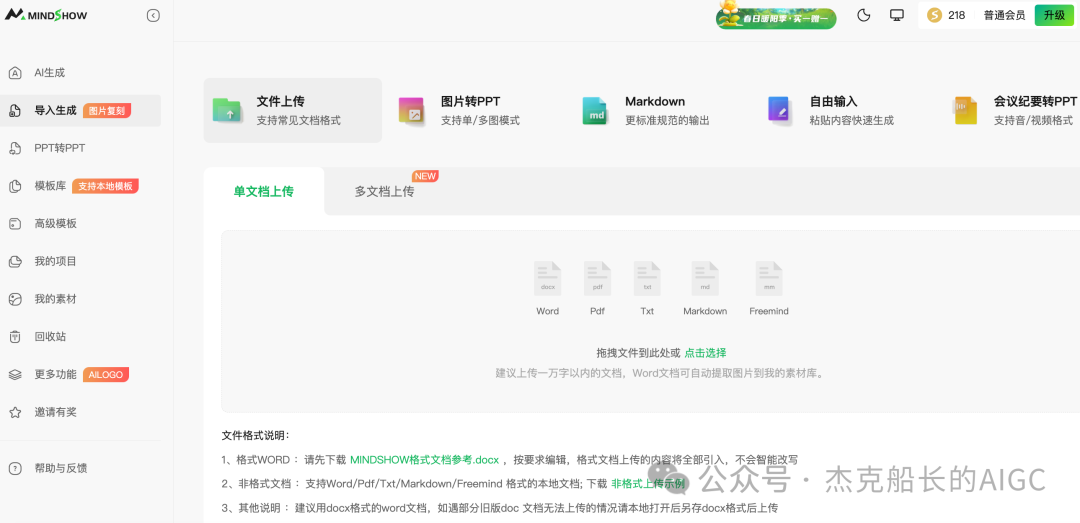Click the 自由输入 pencil icon
The image size is (1080, 523).
click(x=780, y=110)
